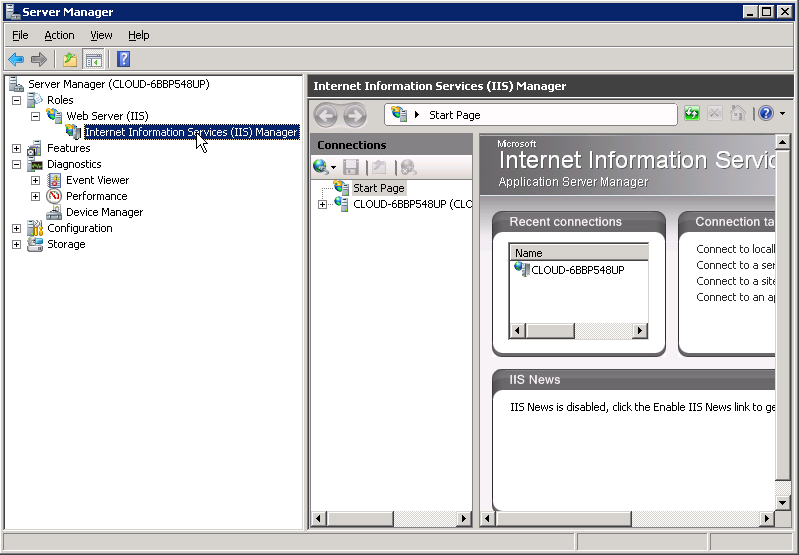
Task: Expand the Event Viewer node
Action: click(35, 180)
